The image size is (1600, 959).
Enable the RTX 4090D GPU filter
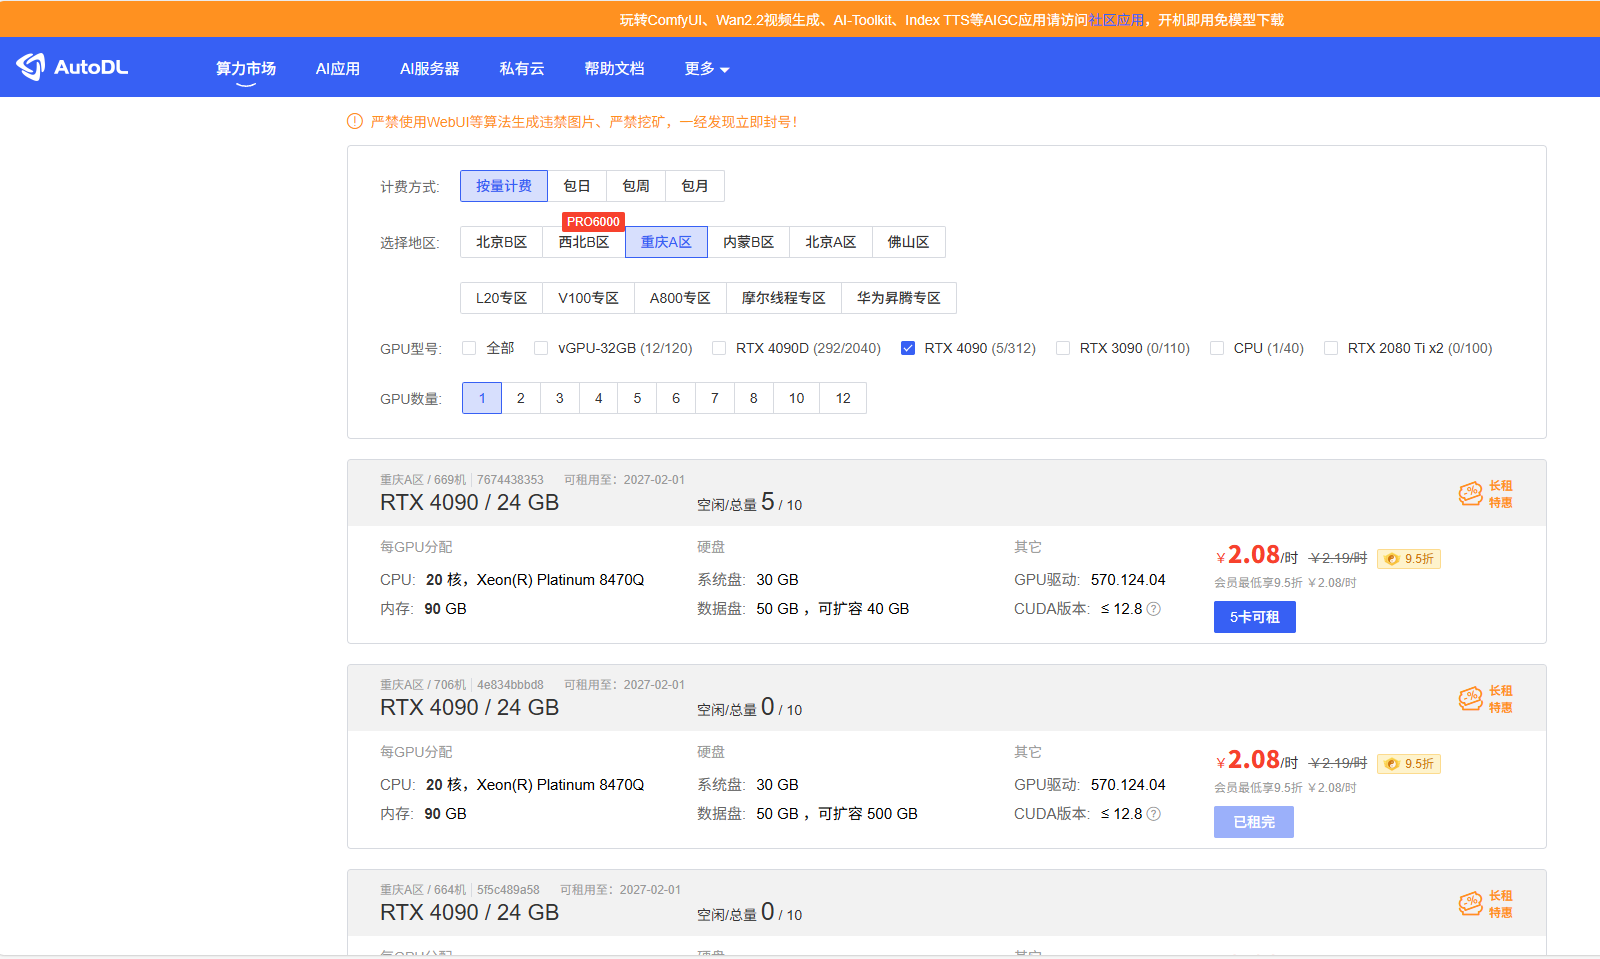[x=719, y=349]
